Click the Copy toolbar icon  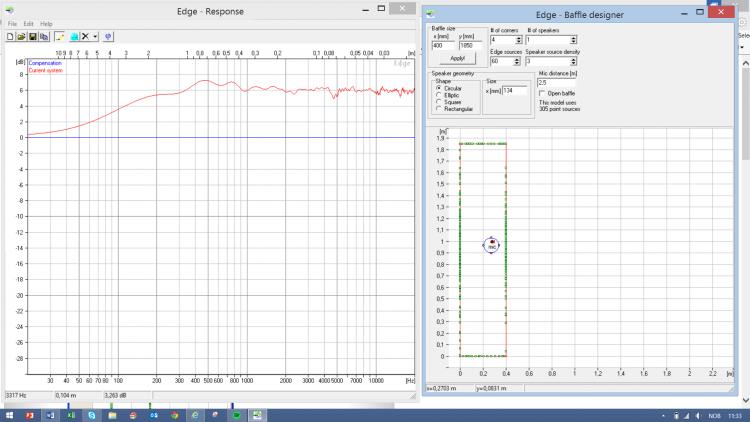tap(43, 36)
